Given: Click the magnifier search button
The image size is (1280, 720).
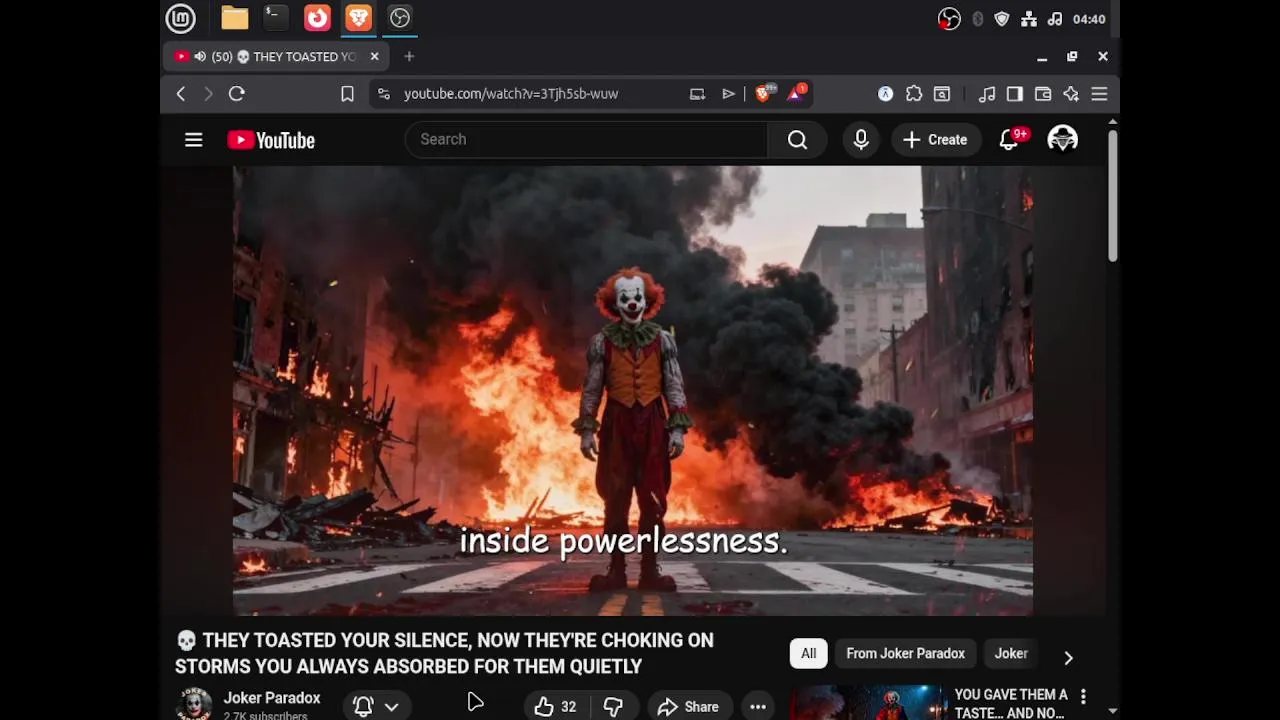Looking at the screenshot, I should click(x=797, y=140).
